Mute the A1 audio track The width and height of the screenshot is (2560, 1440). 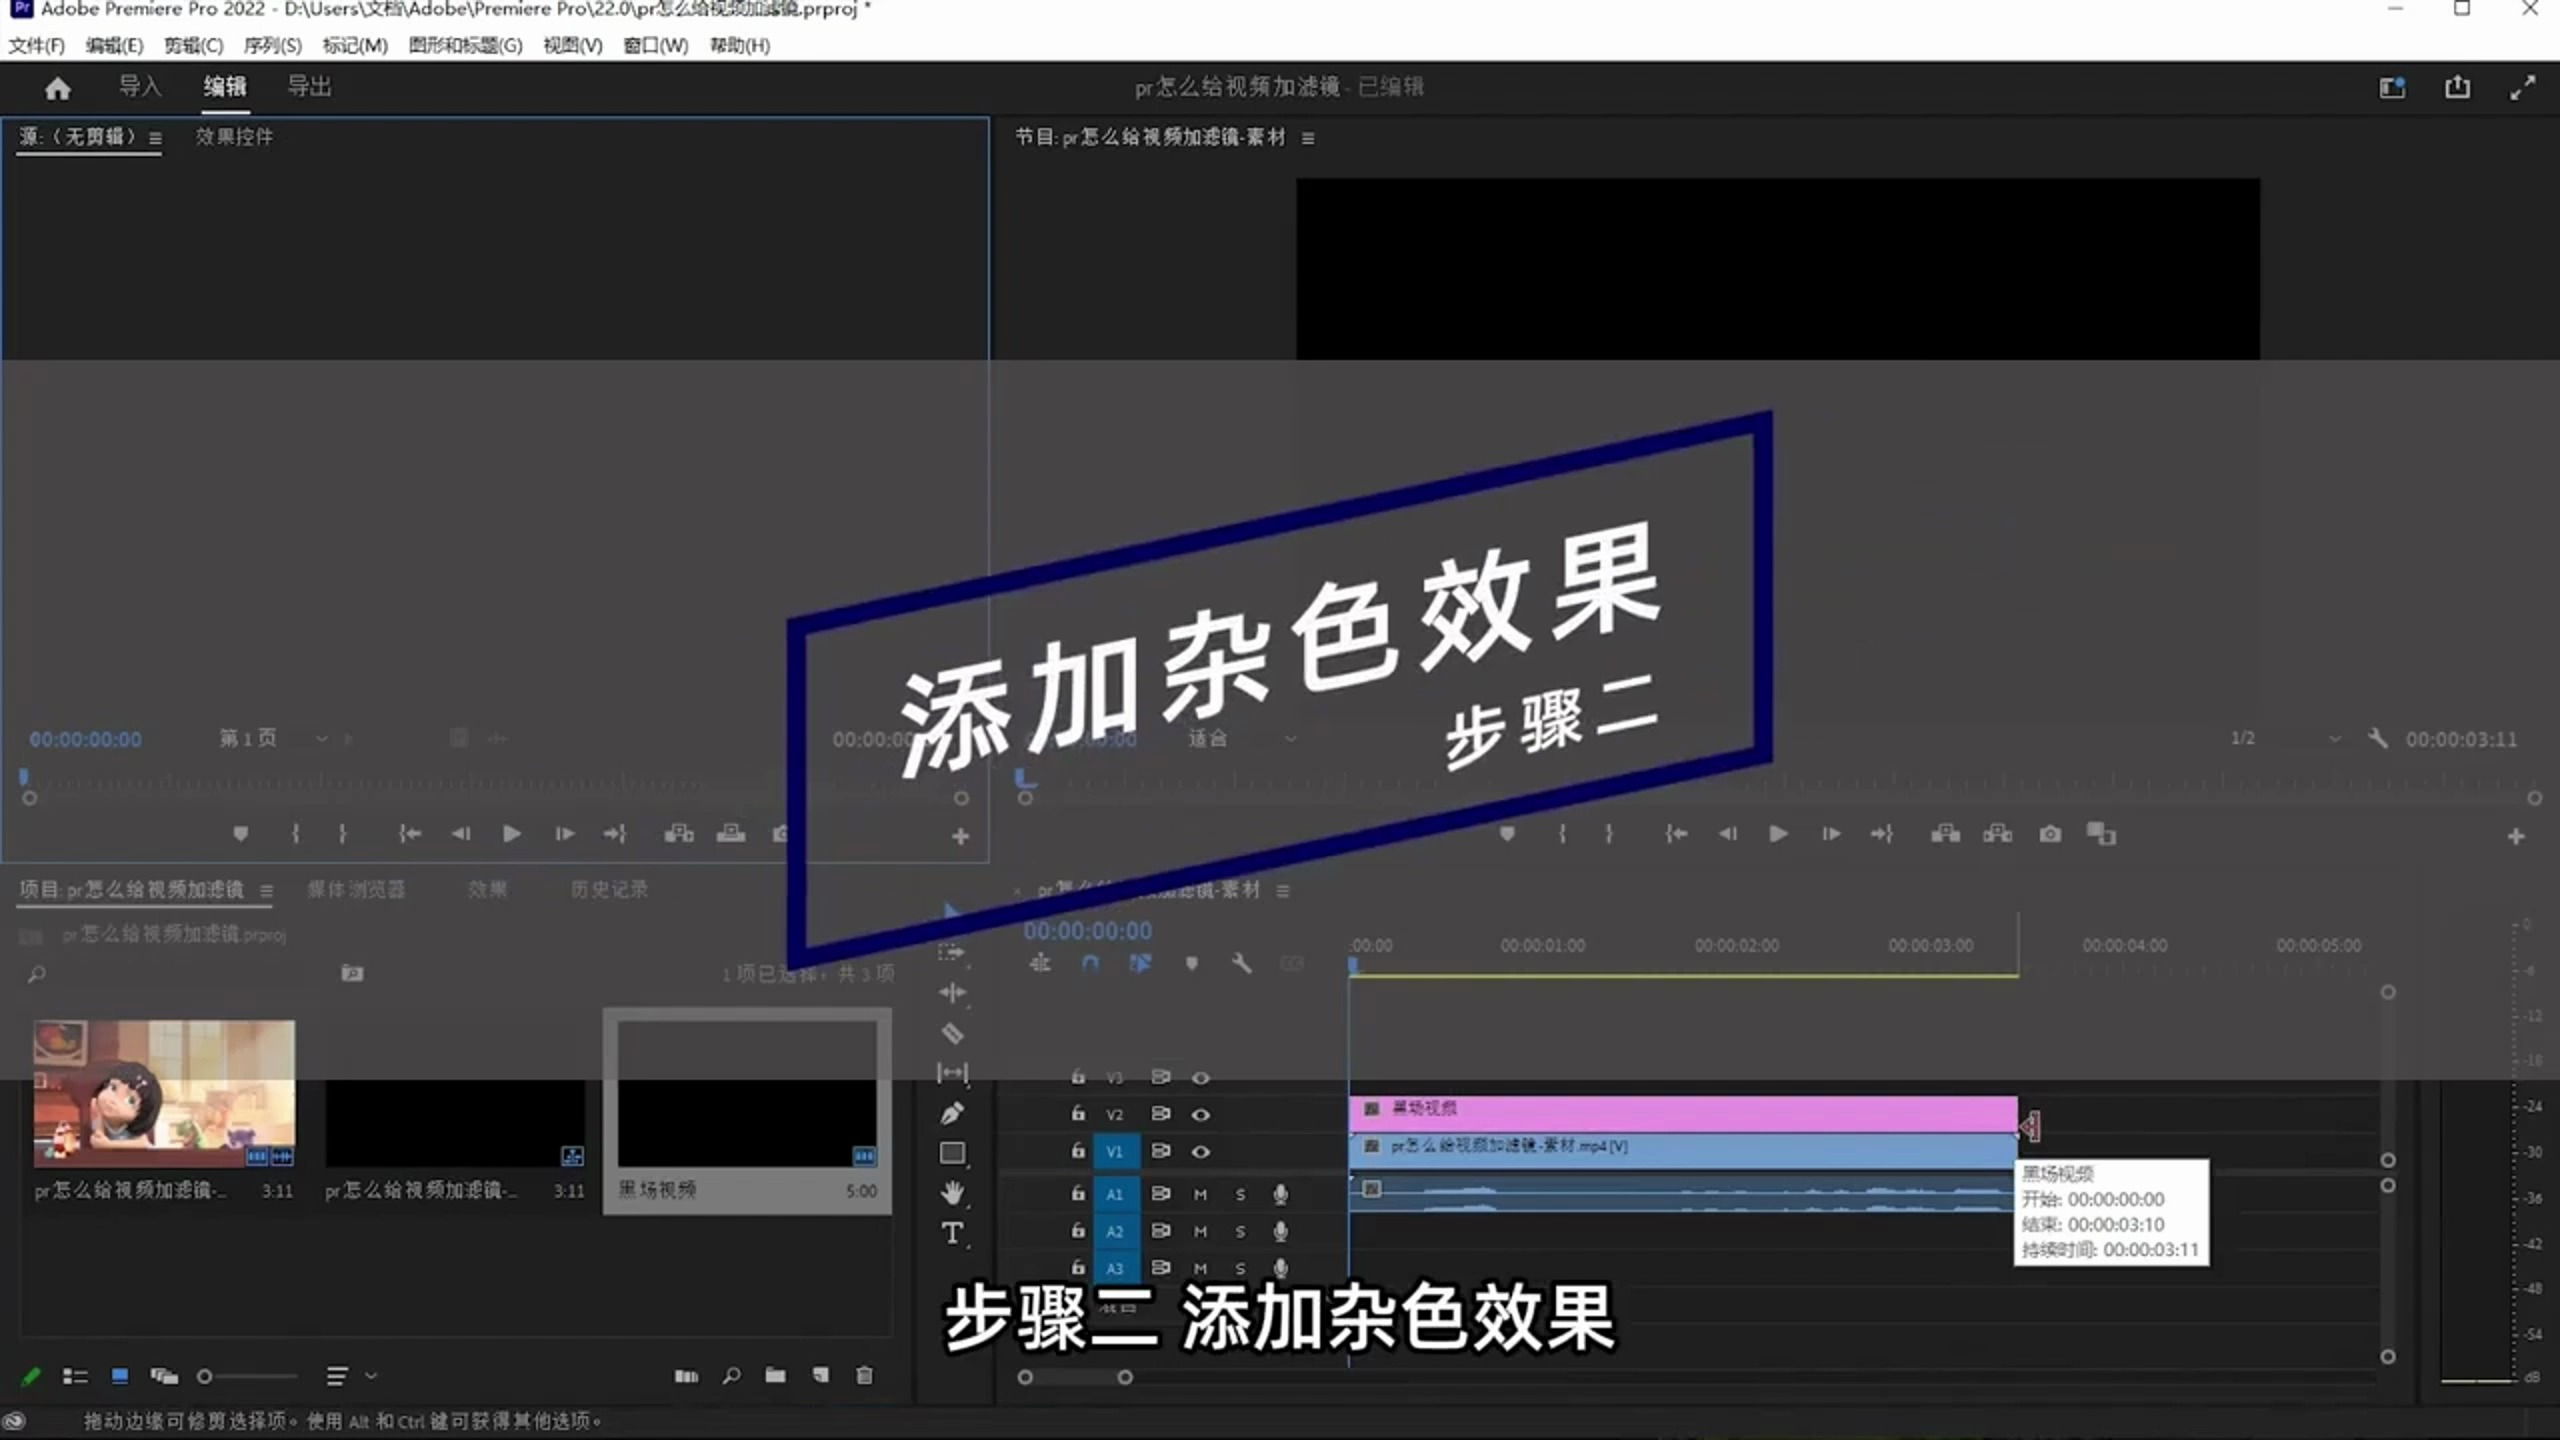click(1201, 1193)
